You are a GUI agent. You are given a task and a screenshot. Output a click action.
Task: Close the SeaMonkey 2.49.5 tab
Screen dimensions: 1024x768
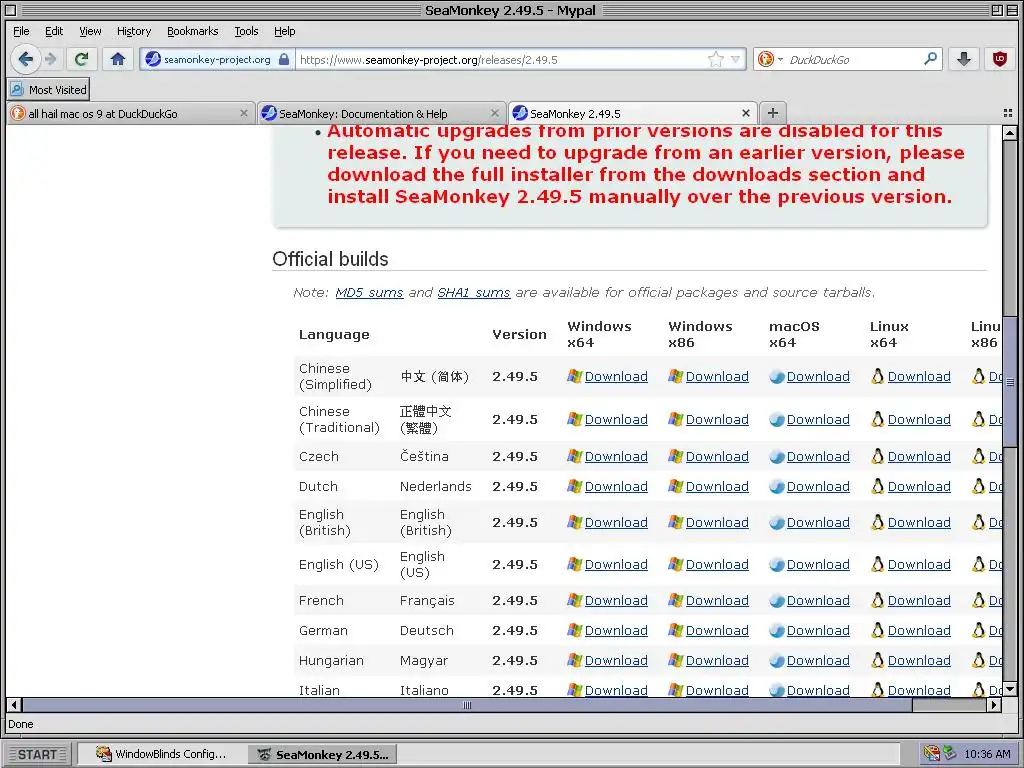[x=746, y=113]
